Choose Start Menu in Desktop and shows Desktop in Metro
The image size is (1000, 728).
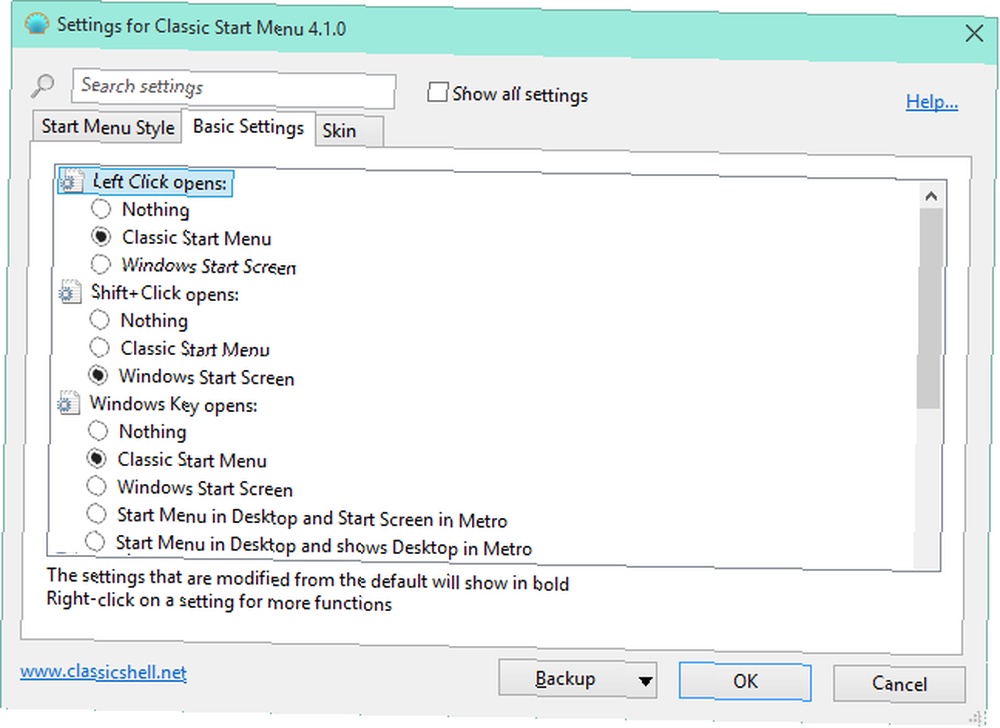tap(95, 541)
